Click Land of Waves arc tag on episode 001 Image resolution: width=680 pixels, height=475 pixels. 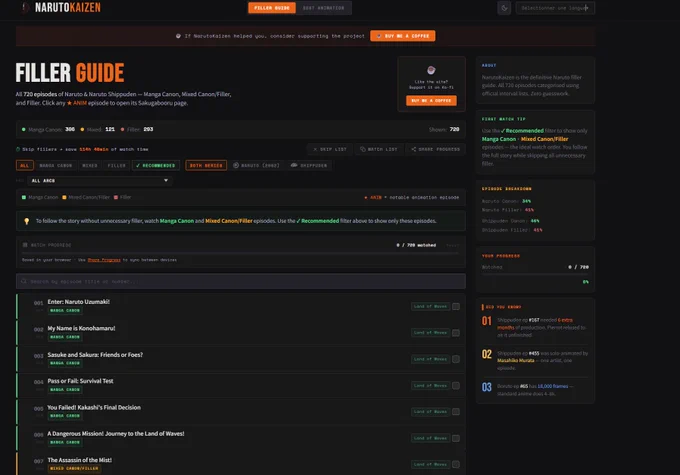click(430, 307)
